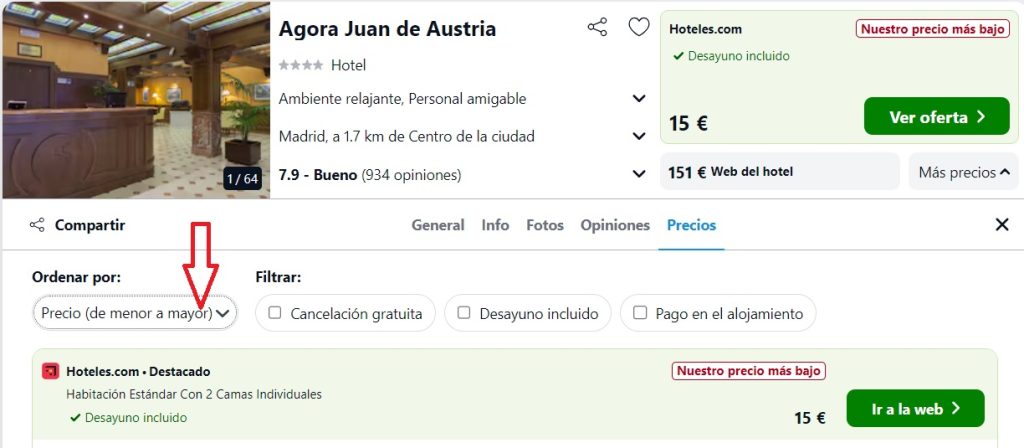This screenshot has height=448, width=1024.
Task: Save hotel with the heart icon
Action: (639, 27)
